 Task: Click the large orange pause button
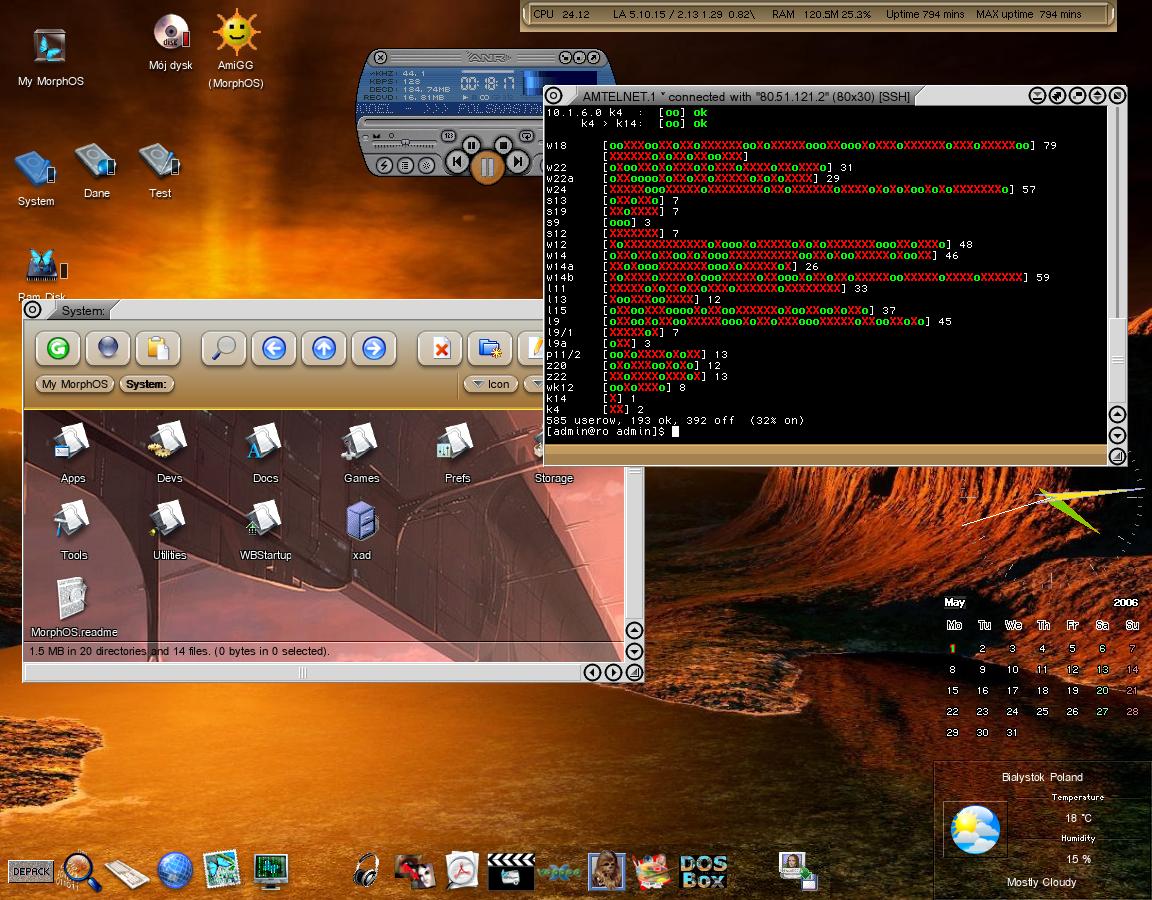[486, 167]
